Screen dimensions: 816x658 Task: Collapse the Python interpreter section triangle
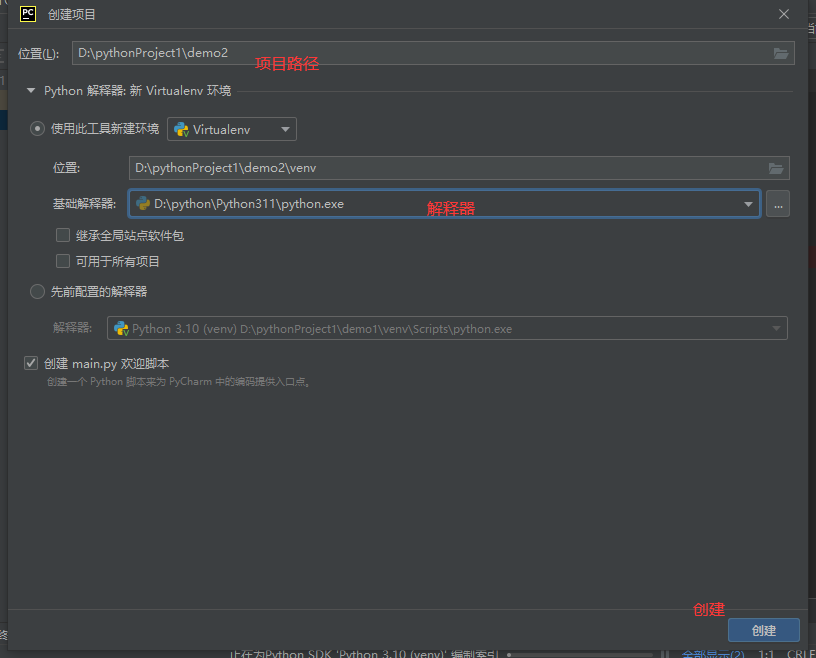click(x=31, y=91)
